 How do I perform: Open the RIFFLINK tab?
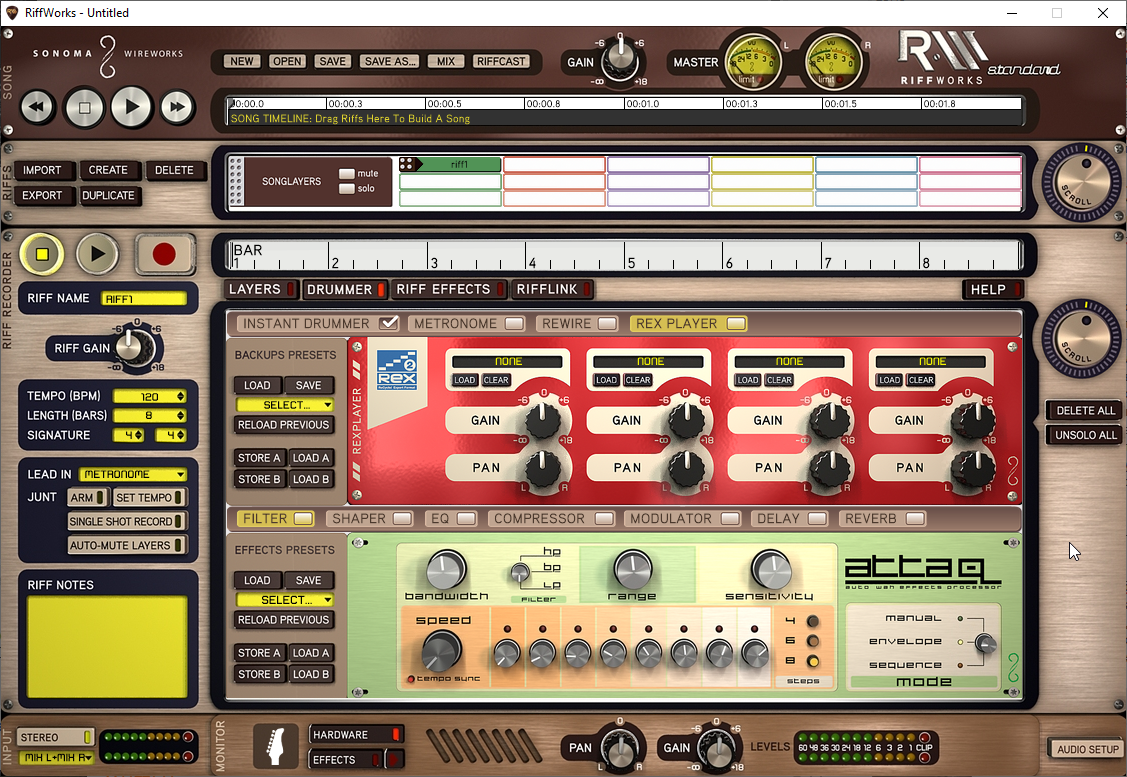coord(553,289)
